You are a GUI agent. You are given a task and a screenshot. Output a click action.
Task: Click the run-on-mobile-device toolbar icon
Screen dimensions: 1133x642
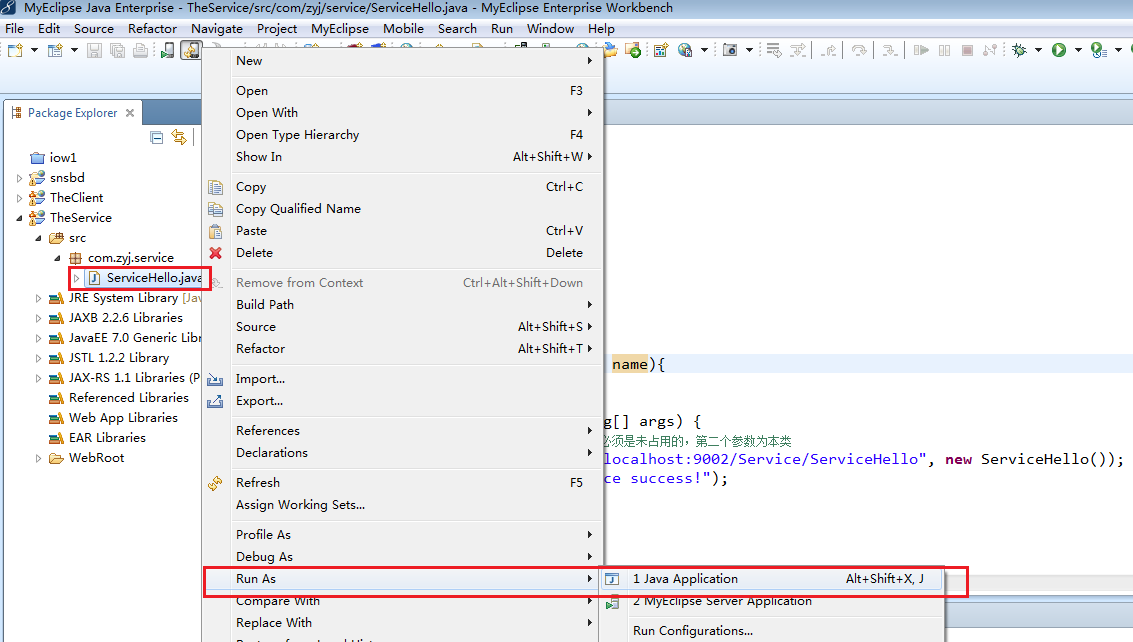[168, 50]
